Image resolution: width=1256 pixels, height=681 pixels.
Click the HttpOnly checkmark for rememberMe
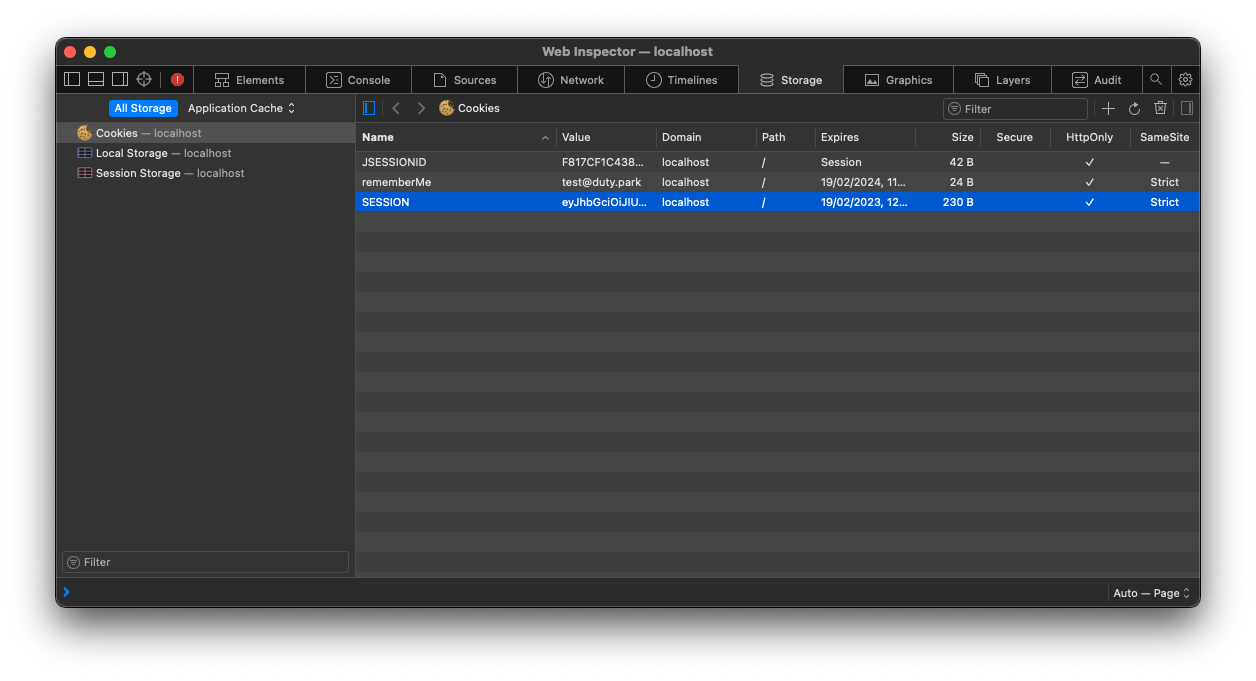[1089, 182]
